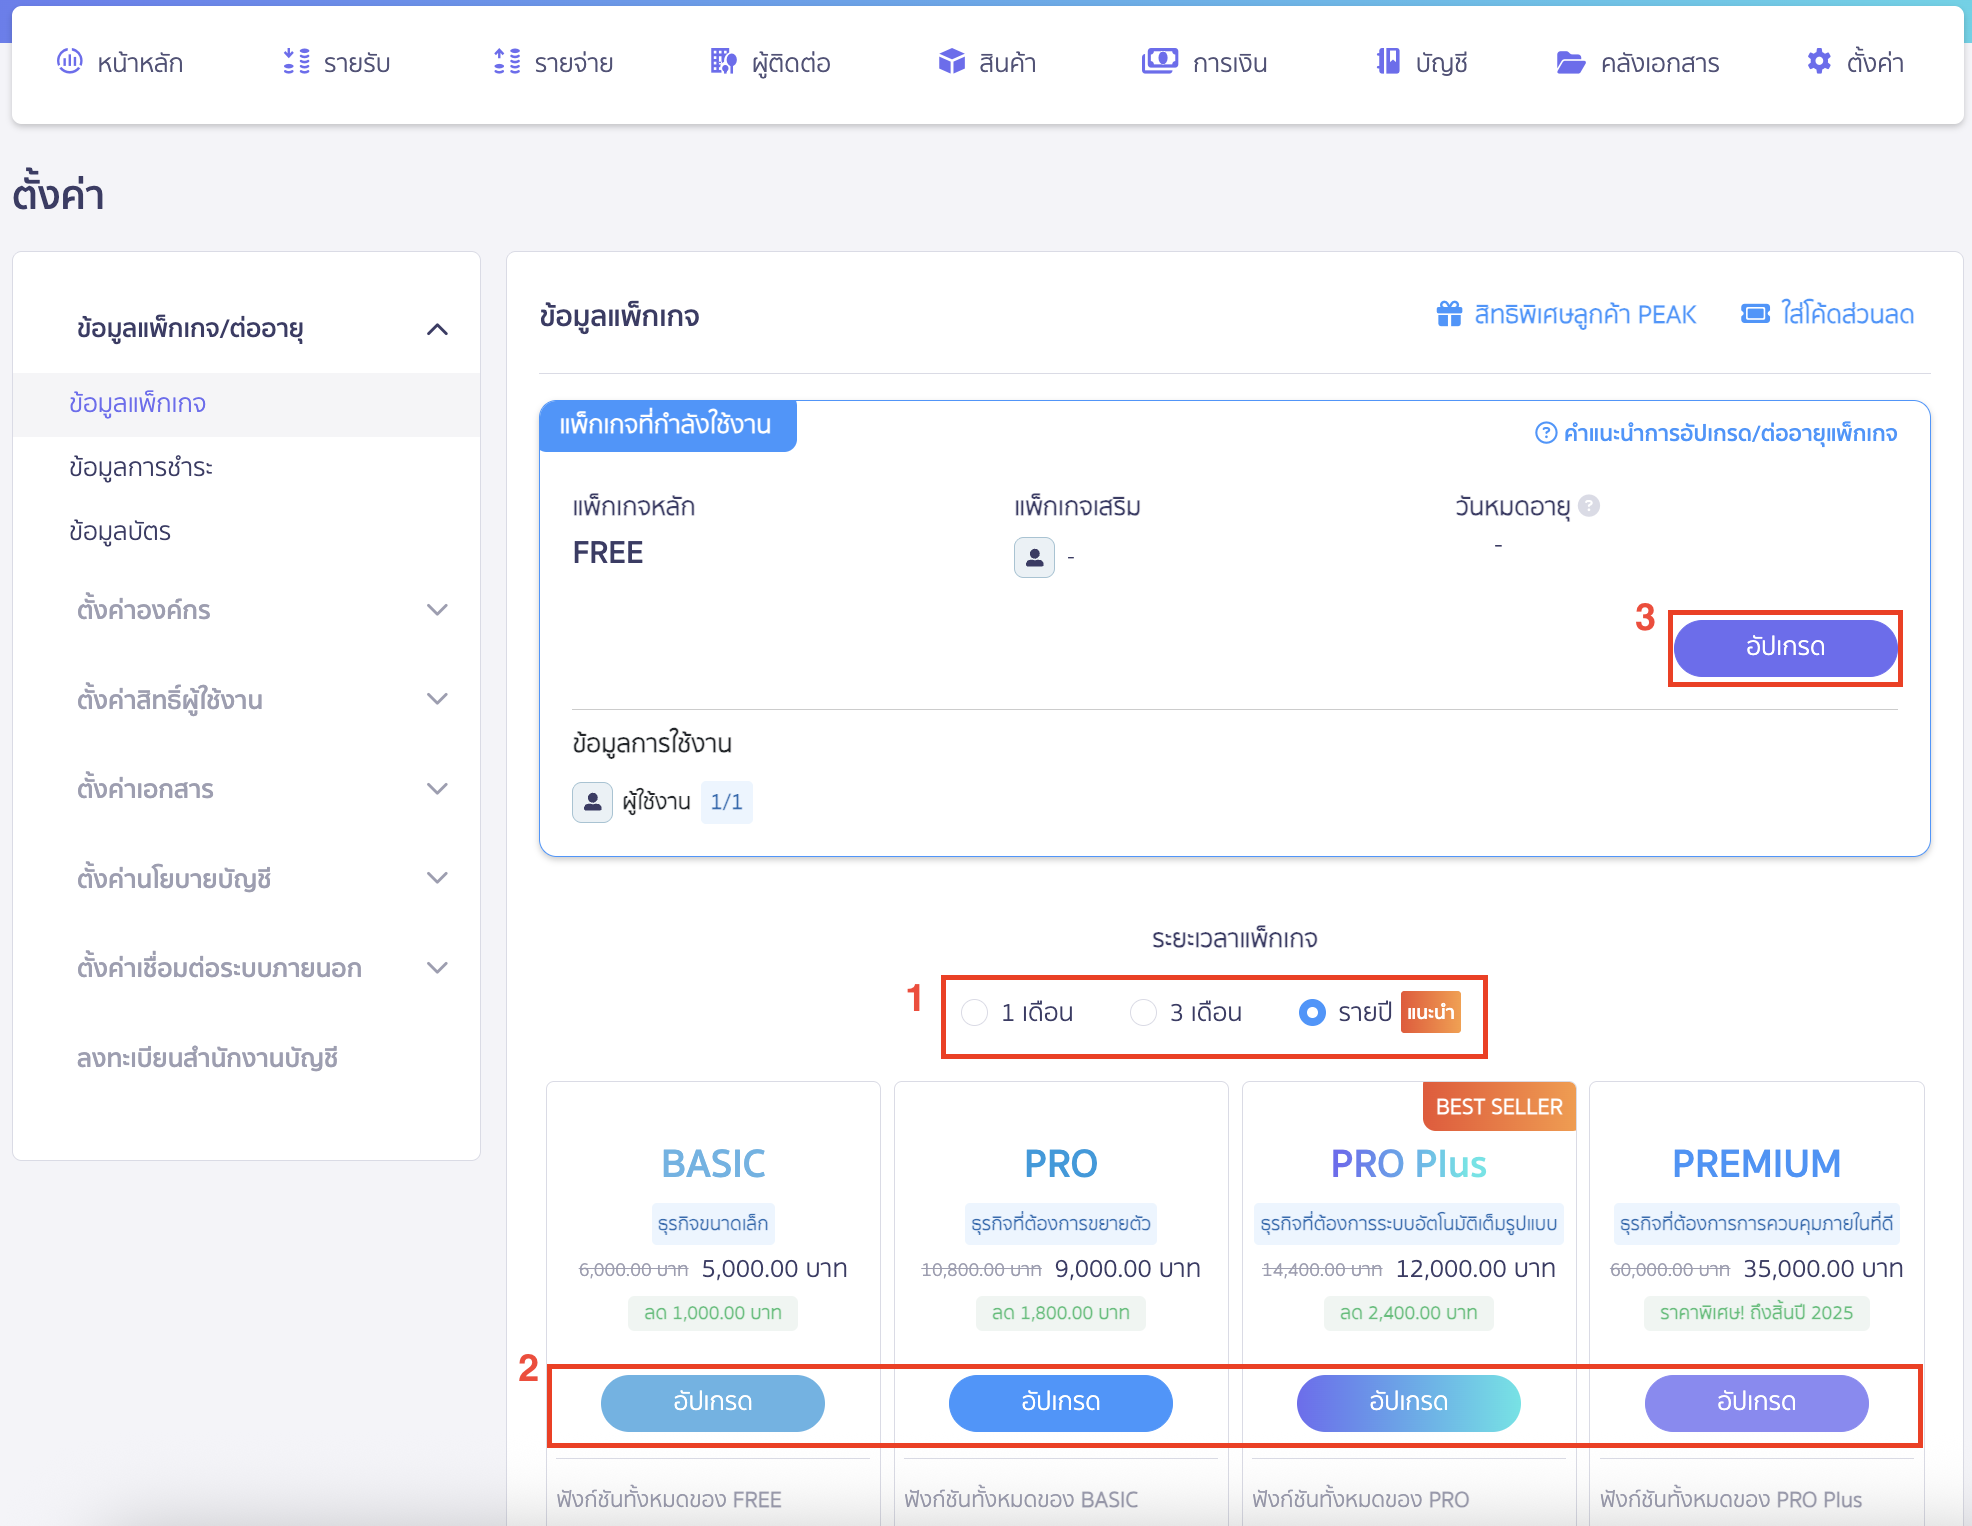Select the 1 เดือน package duration
1972x1526 pixels.
(x=975, y=1013)
